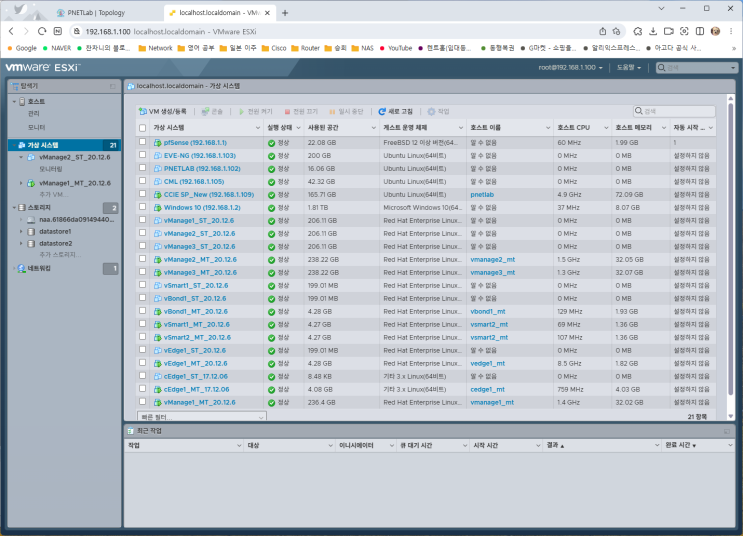This screenshot has height=536, width=743.
Task: Check the vManage1_ST_20.12.6 row checkbox
Action: (x=143, y=219)
